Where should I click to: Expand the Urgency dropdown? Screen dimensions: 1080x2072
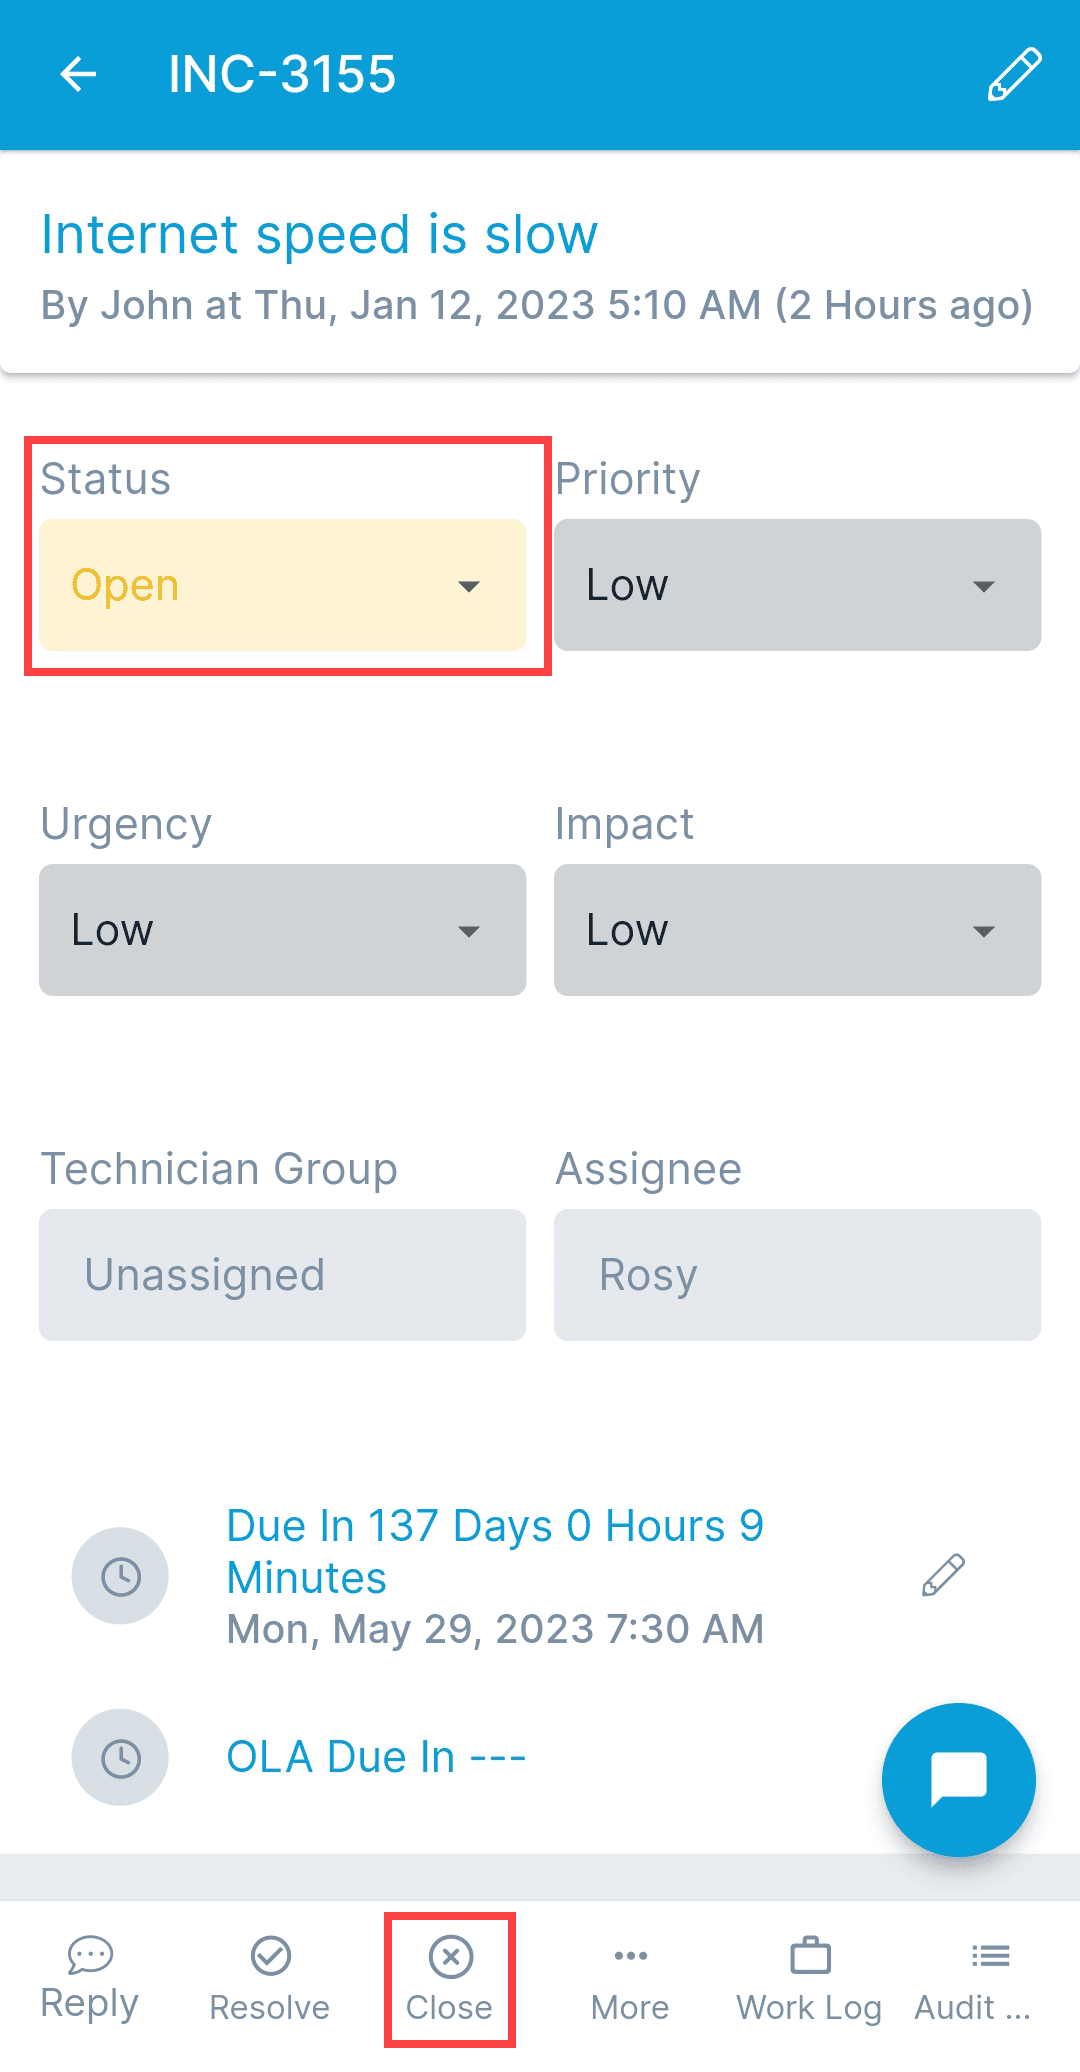[283, 930]
